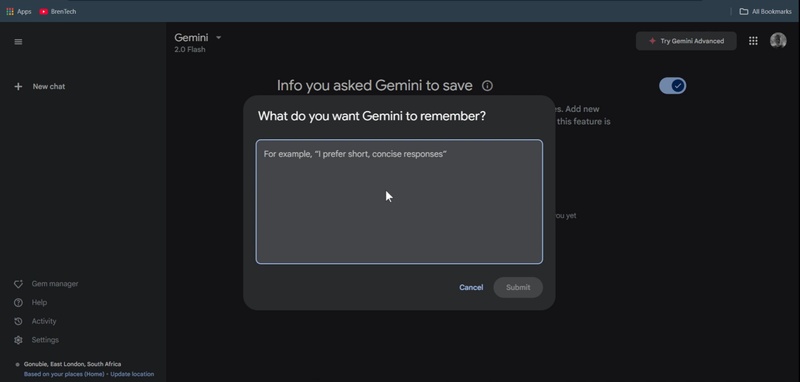Click the Based on your places link

coord(64,374)
